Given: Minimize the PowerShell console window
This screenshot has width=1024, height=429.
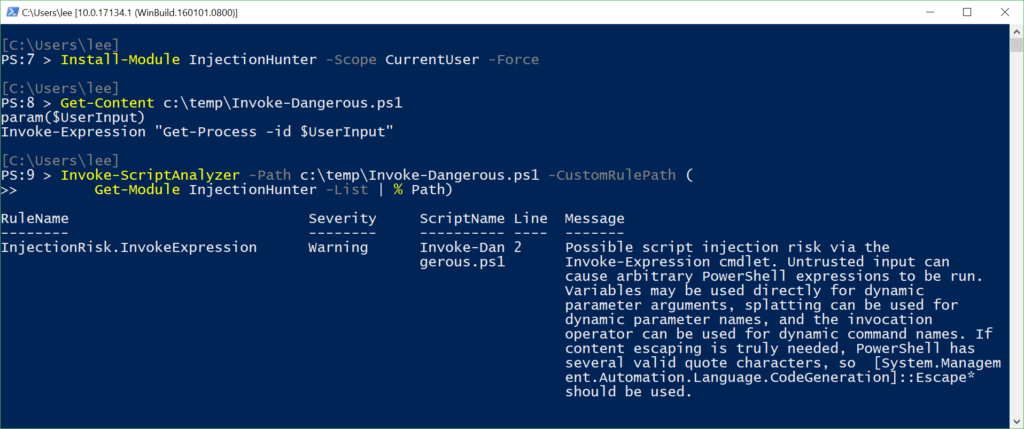Looking at the screenshot, I should coord(921,12).
